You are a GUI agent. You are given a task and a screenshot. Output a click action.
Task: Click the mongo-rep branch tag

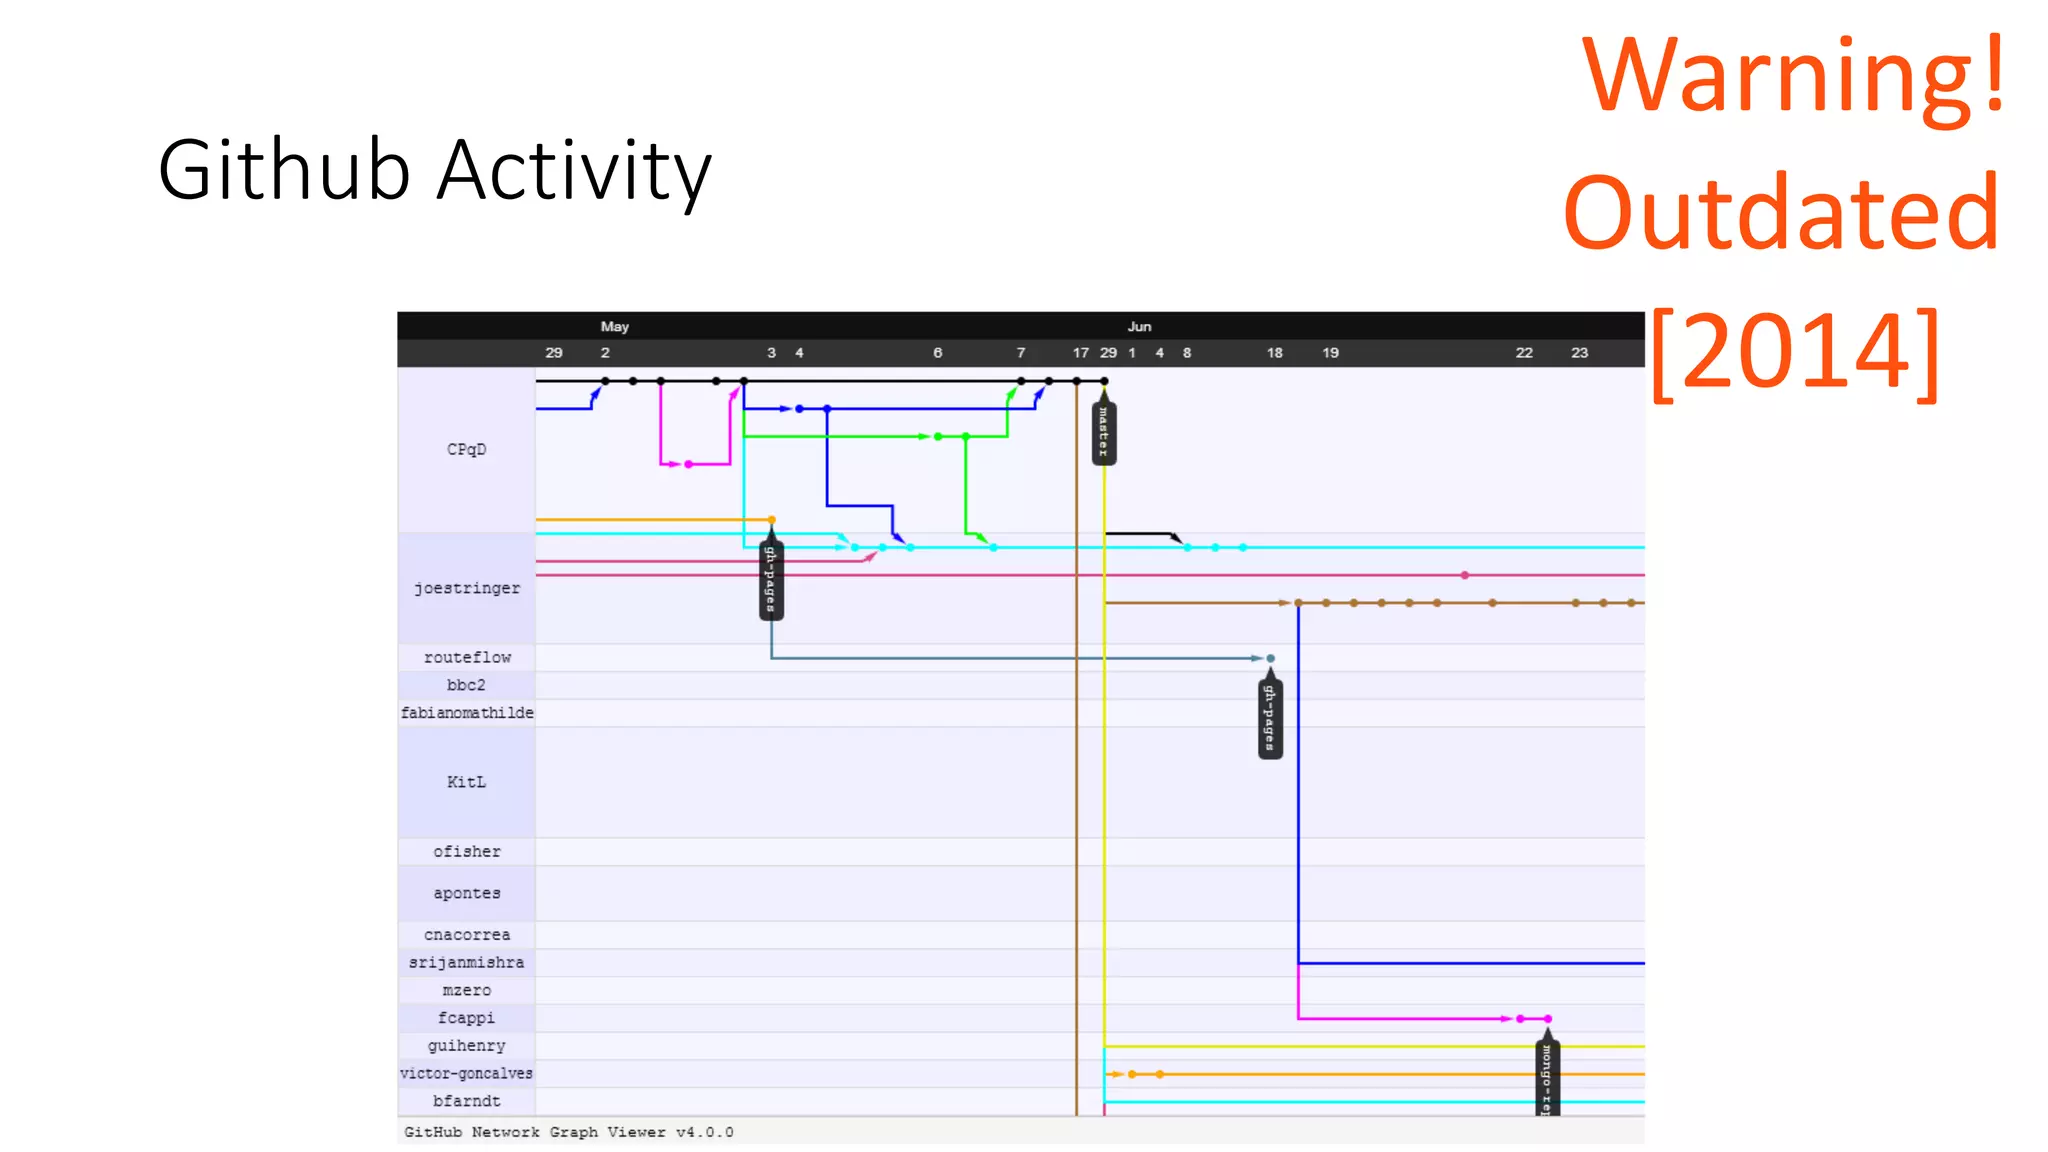pos(1547,1078)
